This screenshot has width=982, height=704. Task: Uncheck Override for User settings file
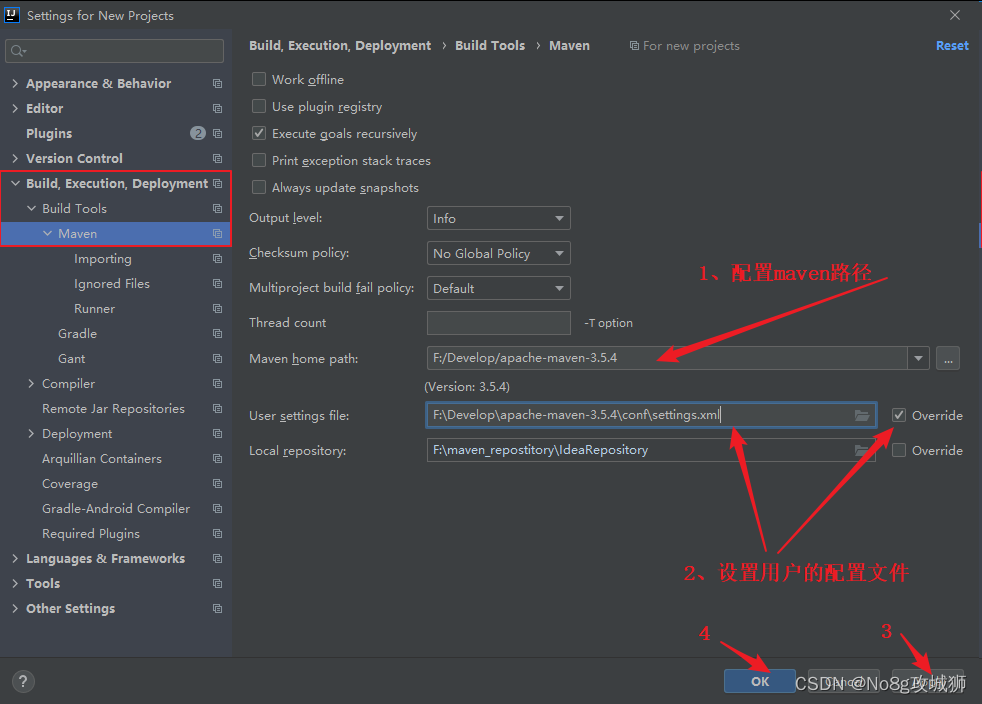coord(899,415)
